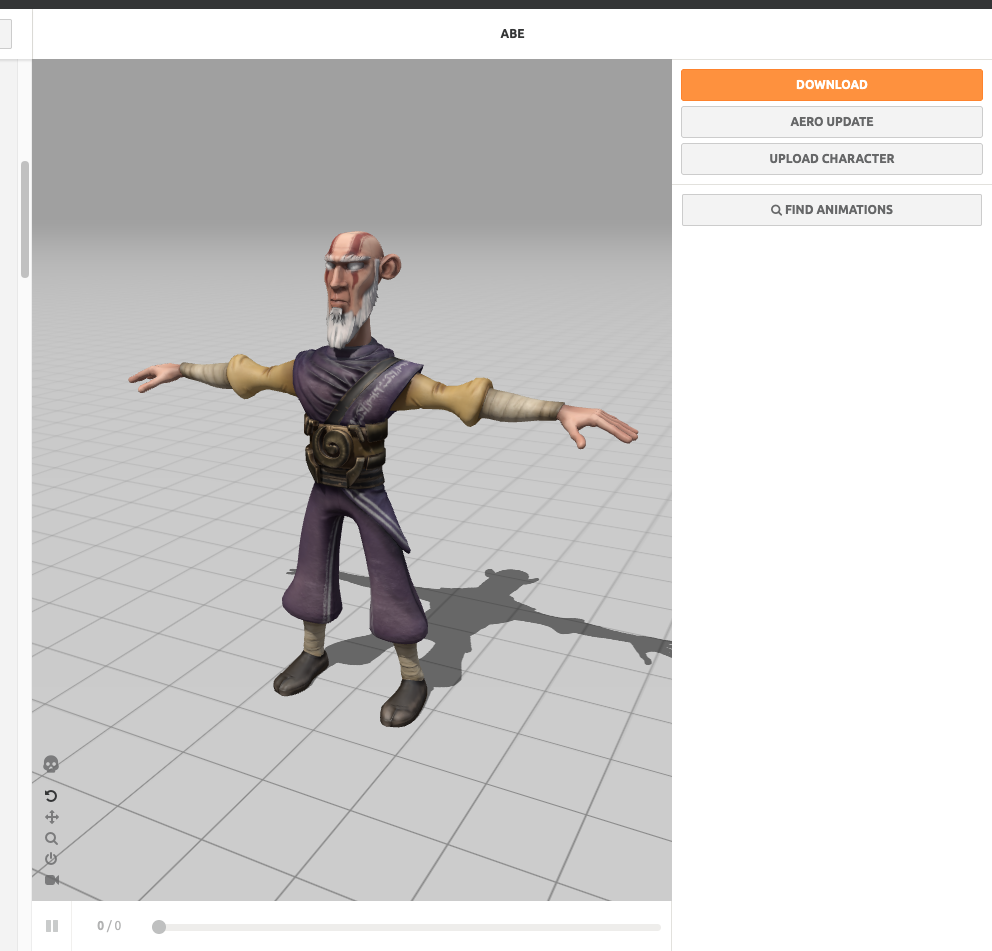Open the Upload Character dialog
Viewport: 992px width, 951px height.
[831, 159]
